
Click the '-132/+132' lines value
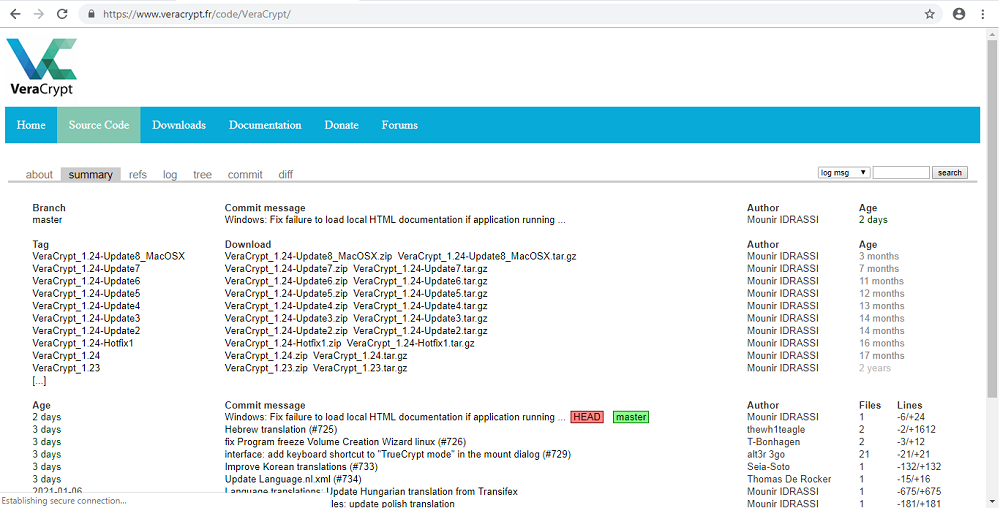click(x=919, y=467)
